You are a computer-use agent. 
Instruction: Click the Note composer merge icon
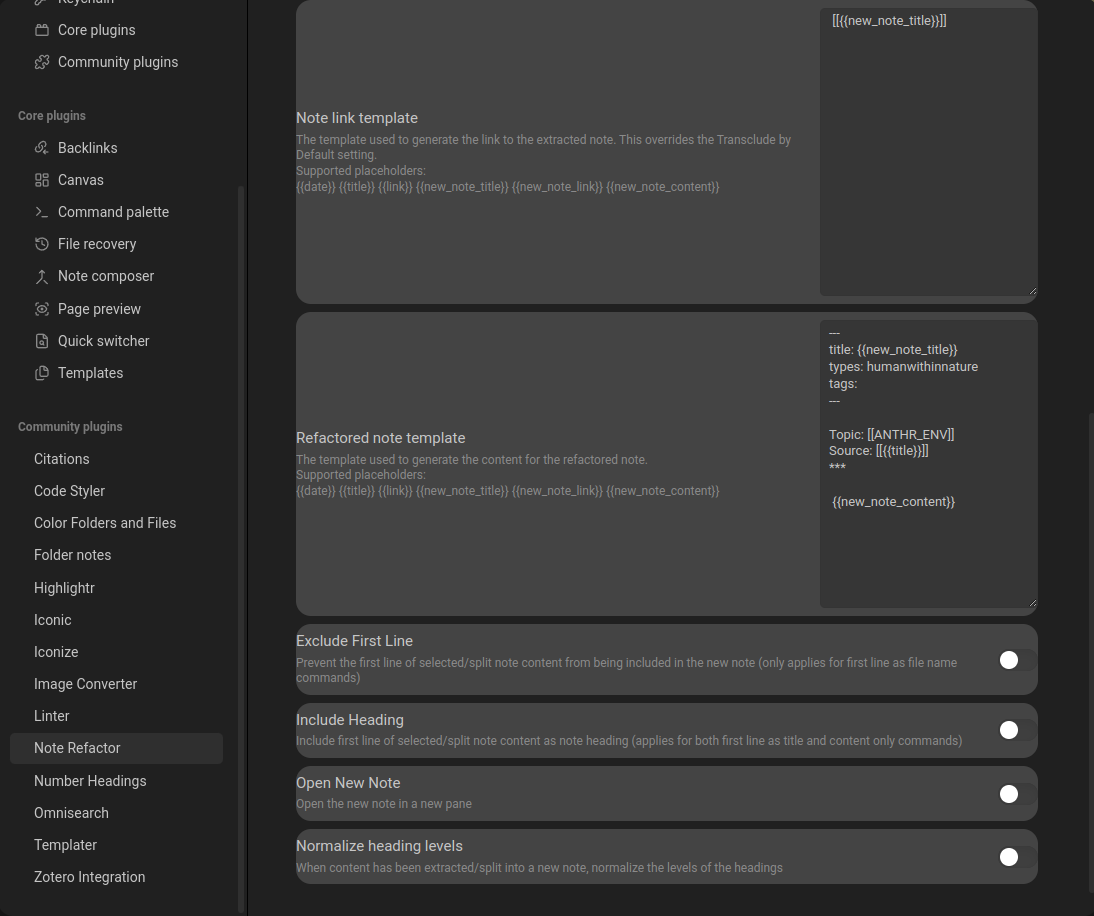[42, 276]
